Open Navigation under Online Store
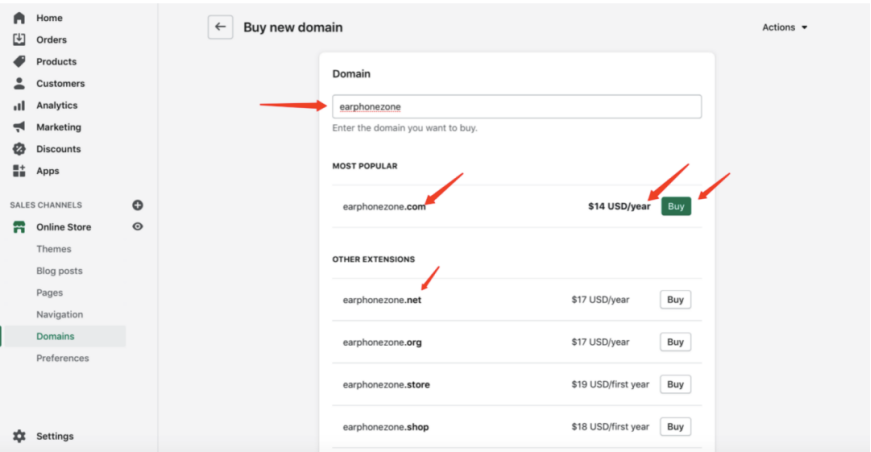The image size is (871, 452). coord(59,314)
